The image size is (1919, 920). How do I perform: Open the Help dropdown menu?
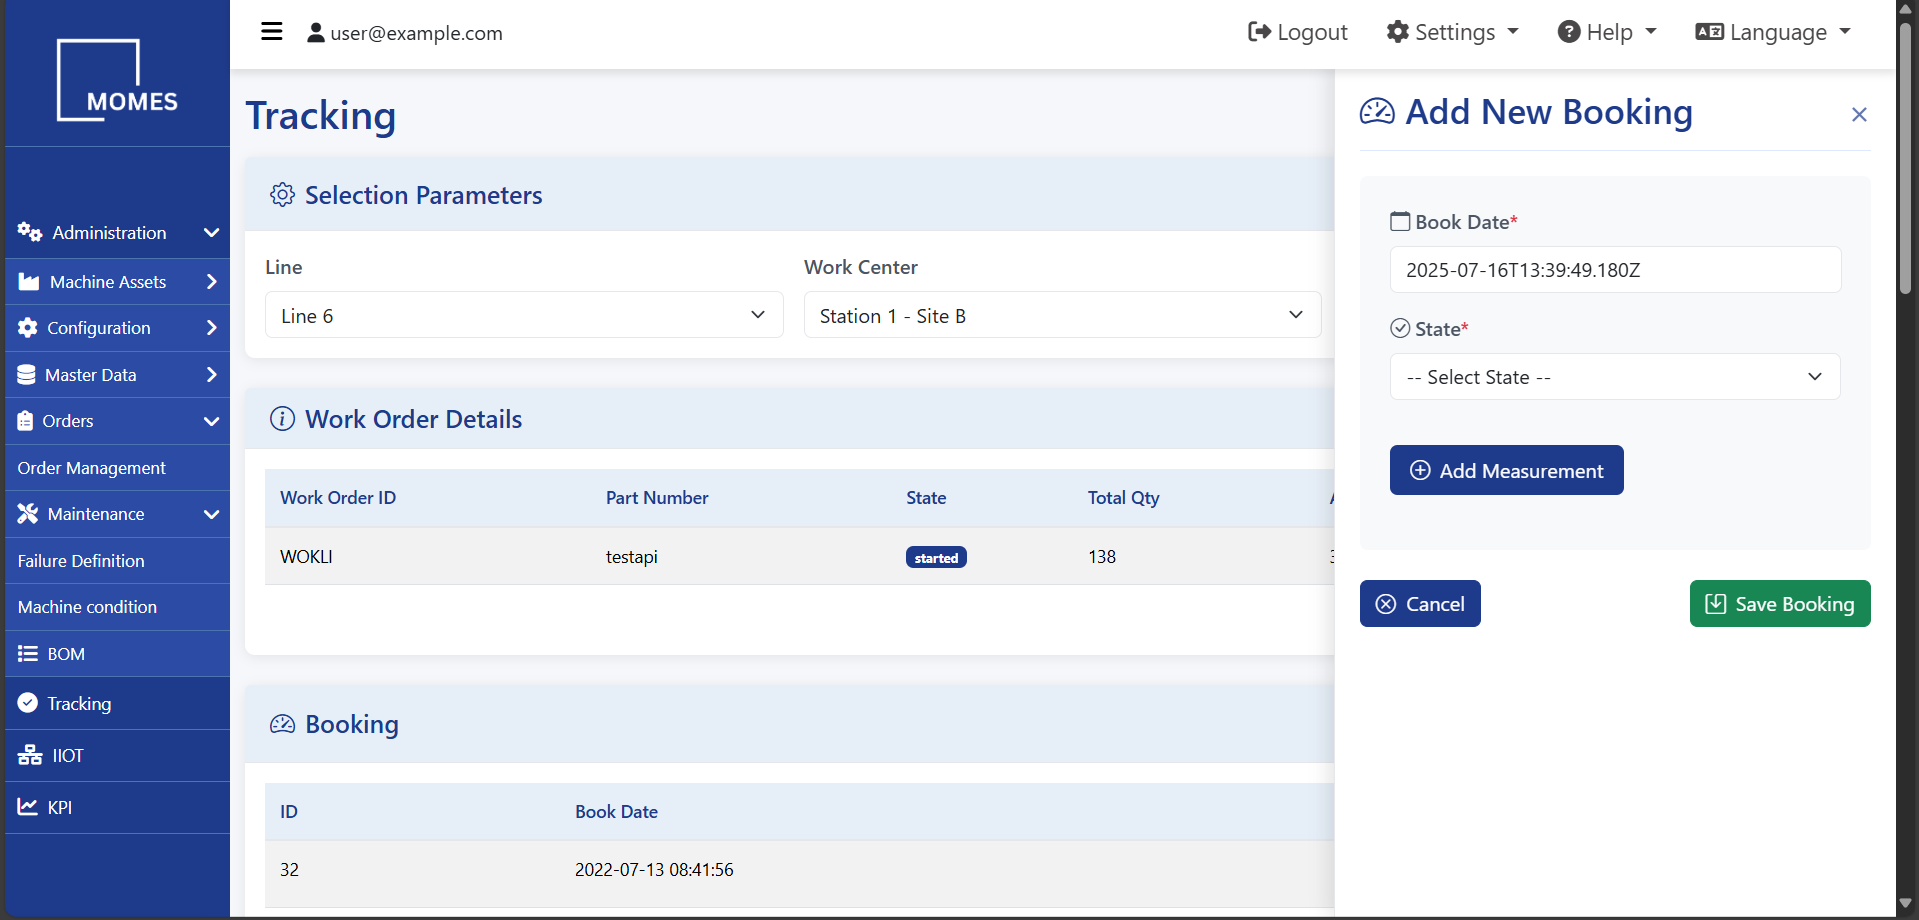[x=1607, y=32]
